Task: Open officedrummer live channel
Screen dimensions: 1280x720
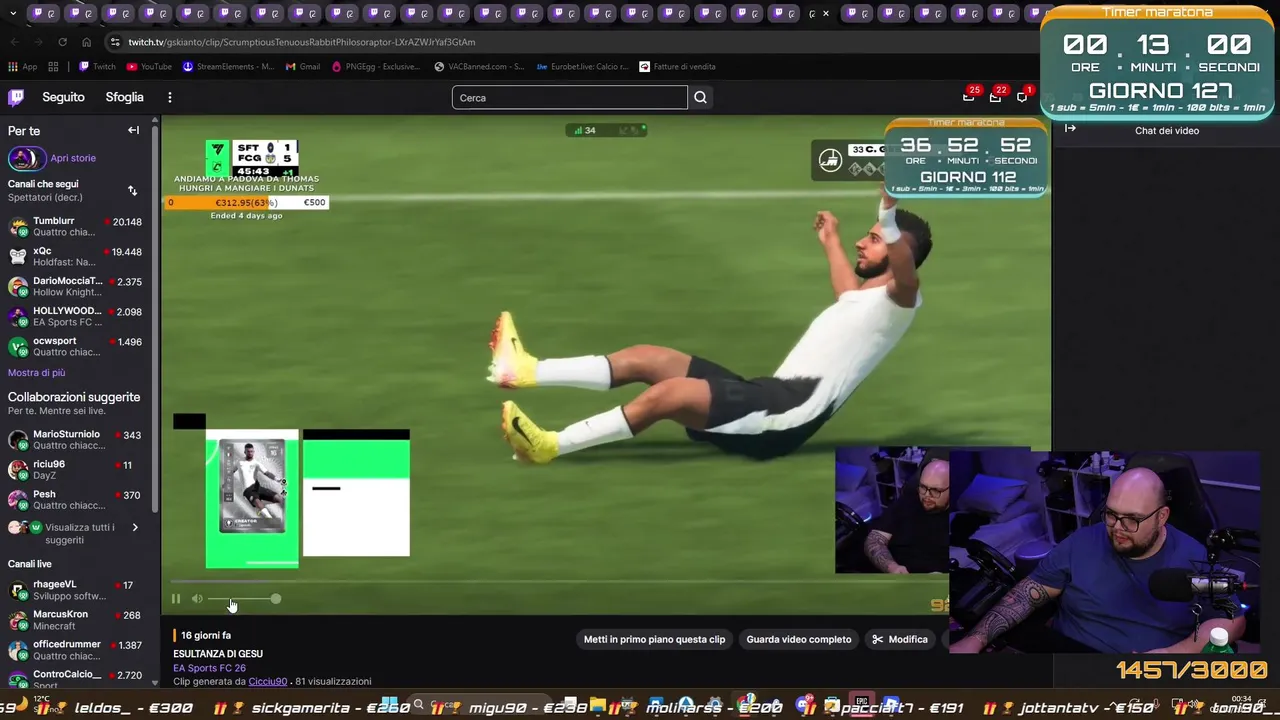Action: pyautogui.click(x=75, y=650)
